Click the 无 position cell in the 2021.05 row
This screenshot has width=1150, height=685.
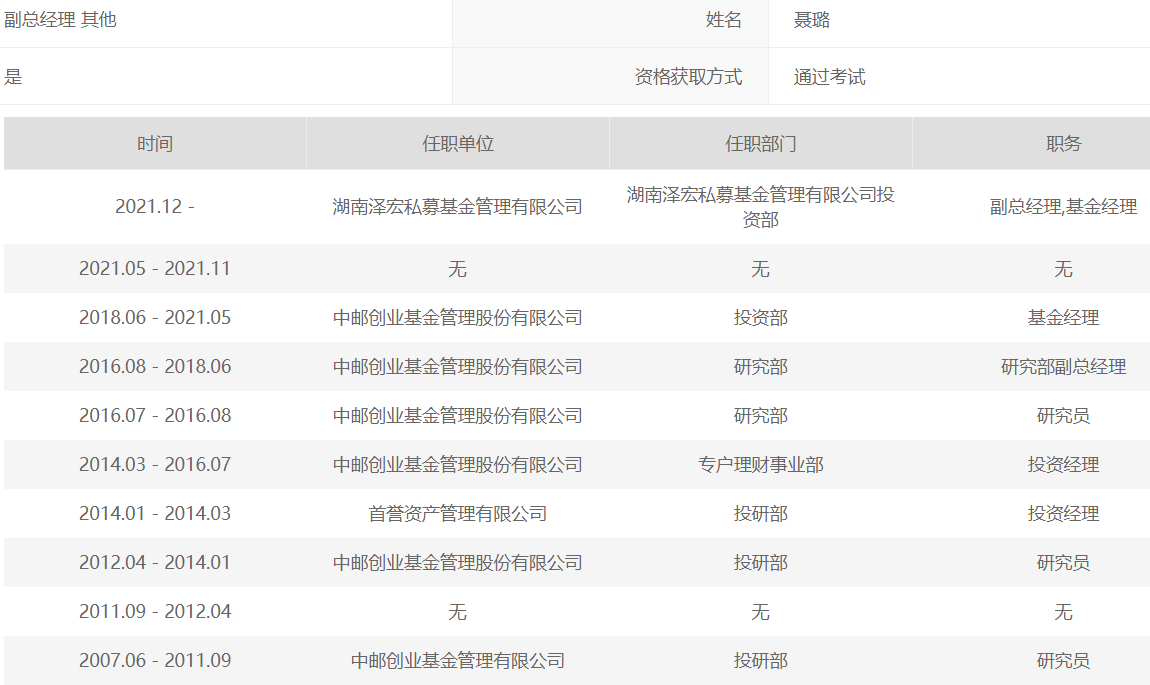tap(1063, 268)
